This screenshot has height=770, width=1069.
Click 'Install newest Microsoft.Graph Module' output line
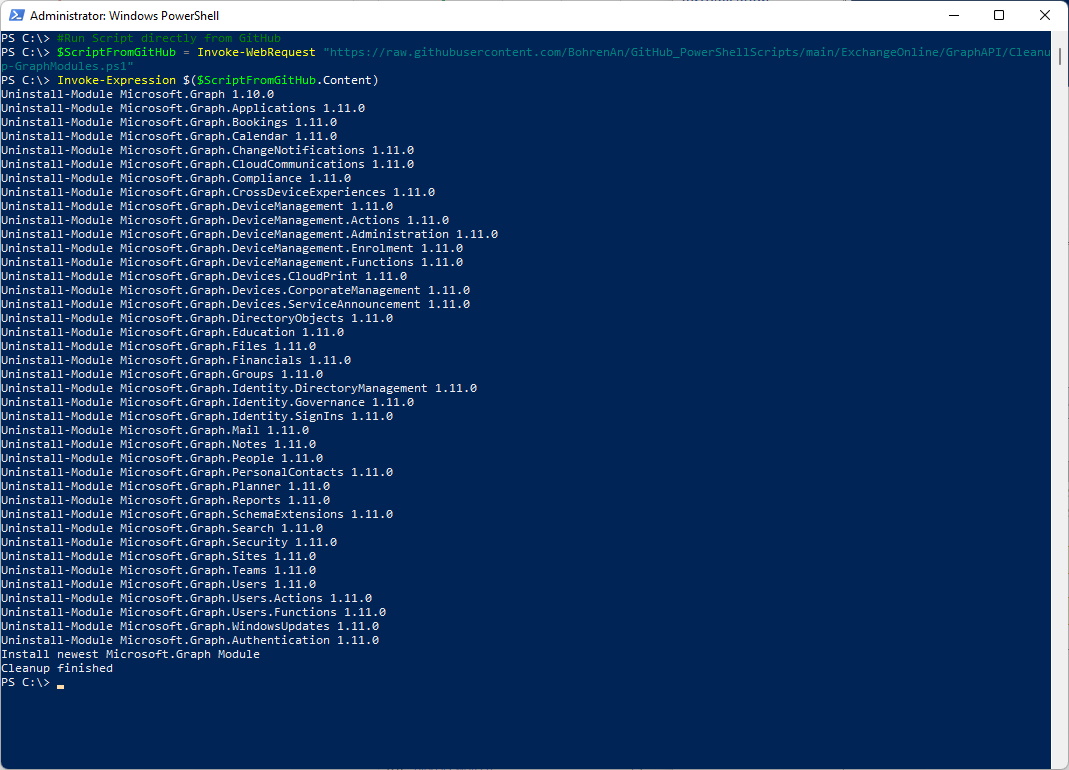tap(130, 653)
